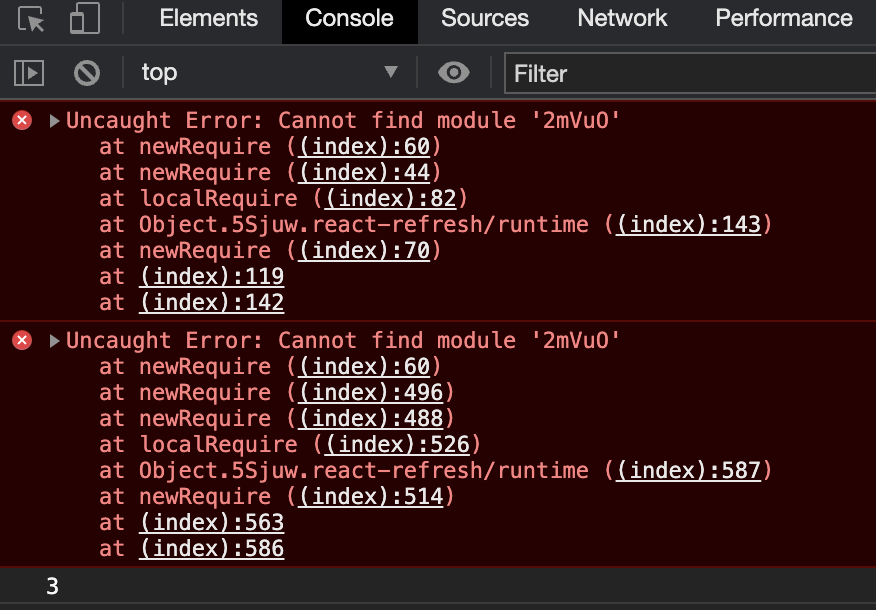Open link (index):44 in the first error
Screen dimensions: 876x610
[364, 173]
